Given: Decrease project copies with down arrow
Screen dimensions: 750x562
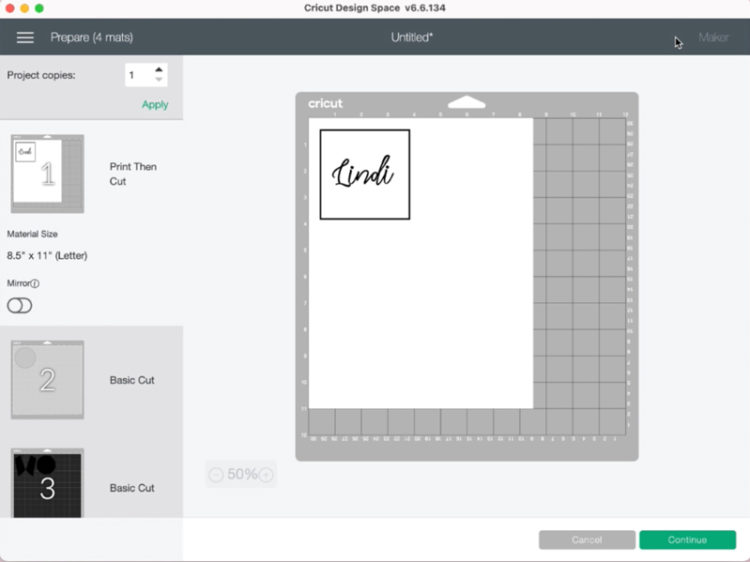Looking at the screenshot, I should point(159,80).
